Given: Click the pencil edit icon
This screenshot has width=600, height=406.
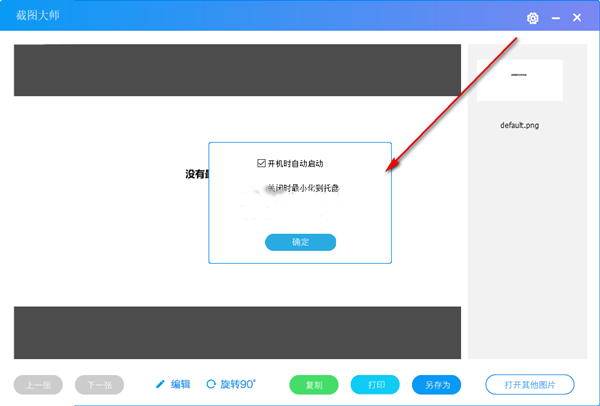Looking at the screenshot, I should 160,384.
